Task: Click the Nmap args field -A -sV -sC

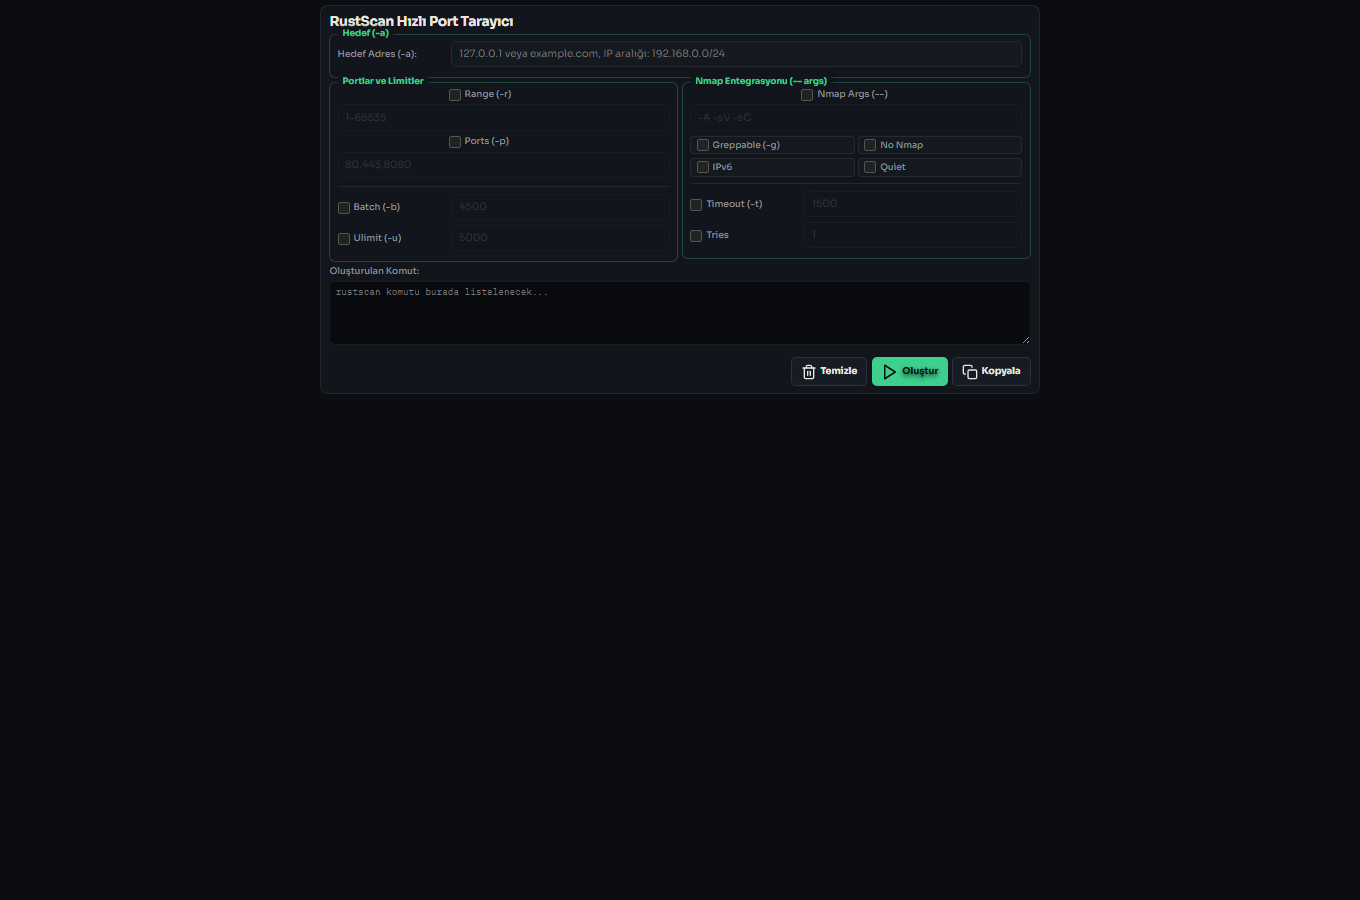Action: point(856,118)
